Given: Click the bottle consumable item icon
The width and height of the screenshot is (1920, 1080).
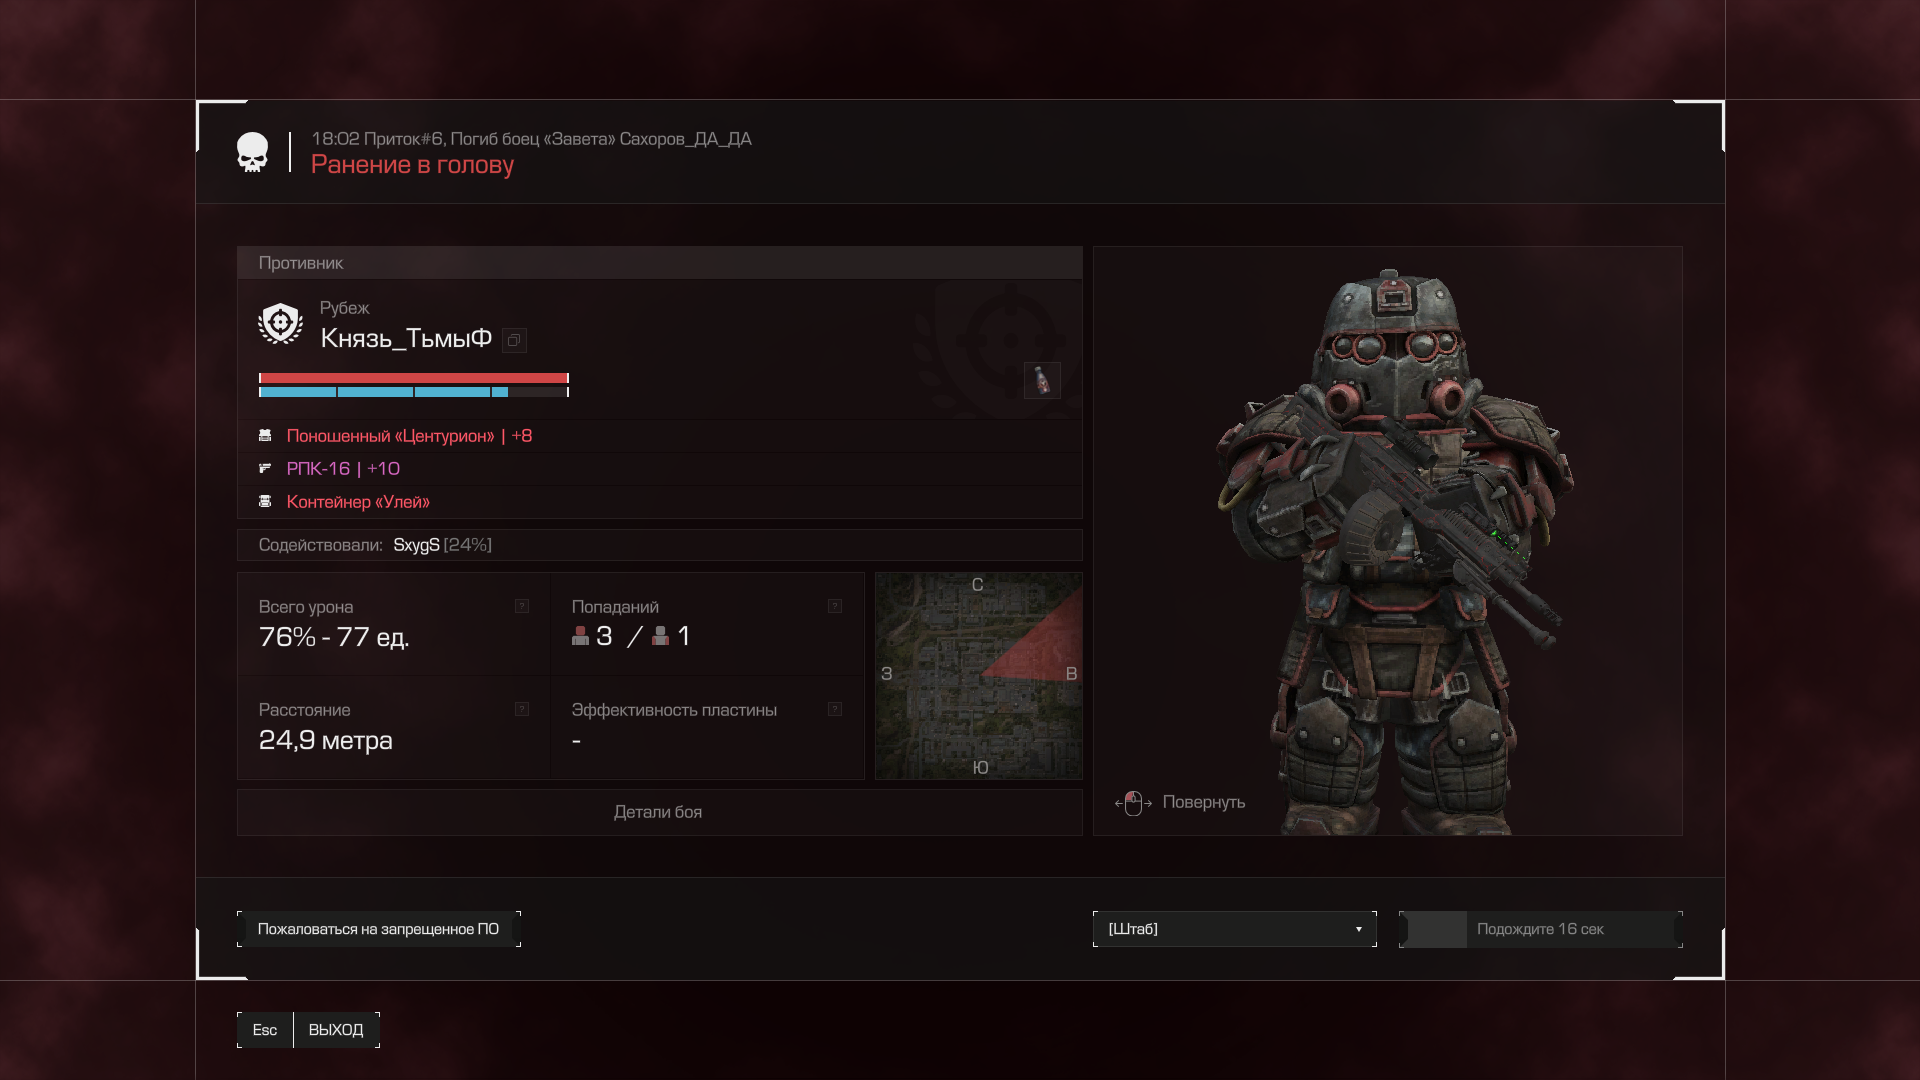Looking at the screenshot, I should [x=1042, y=380].
